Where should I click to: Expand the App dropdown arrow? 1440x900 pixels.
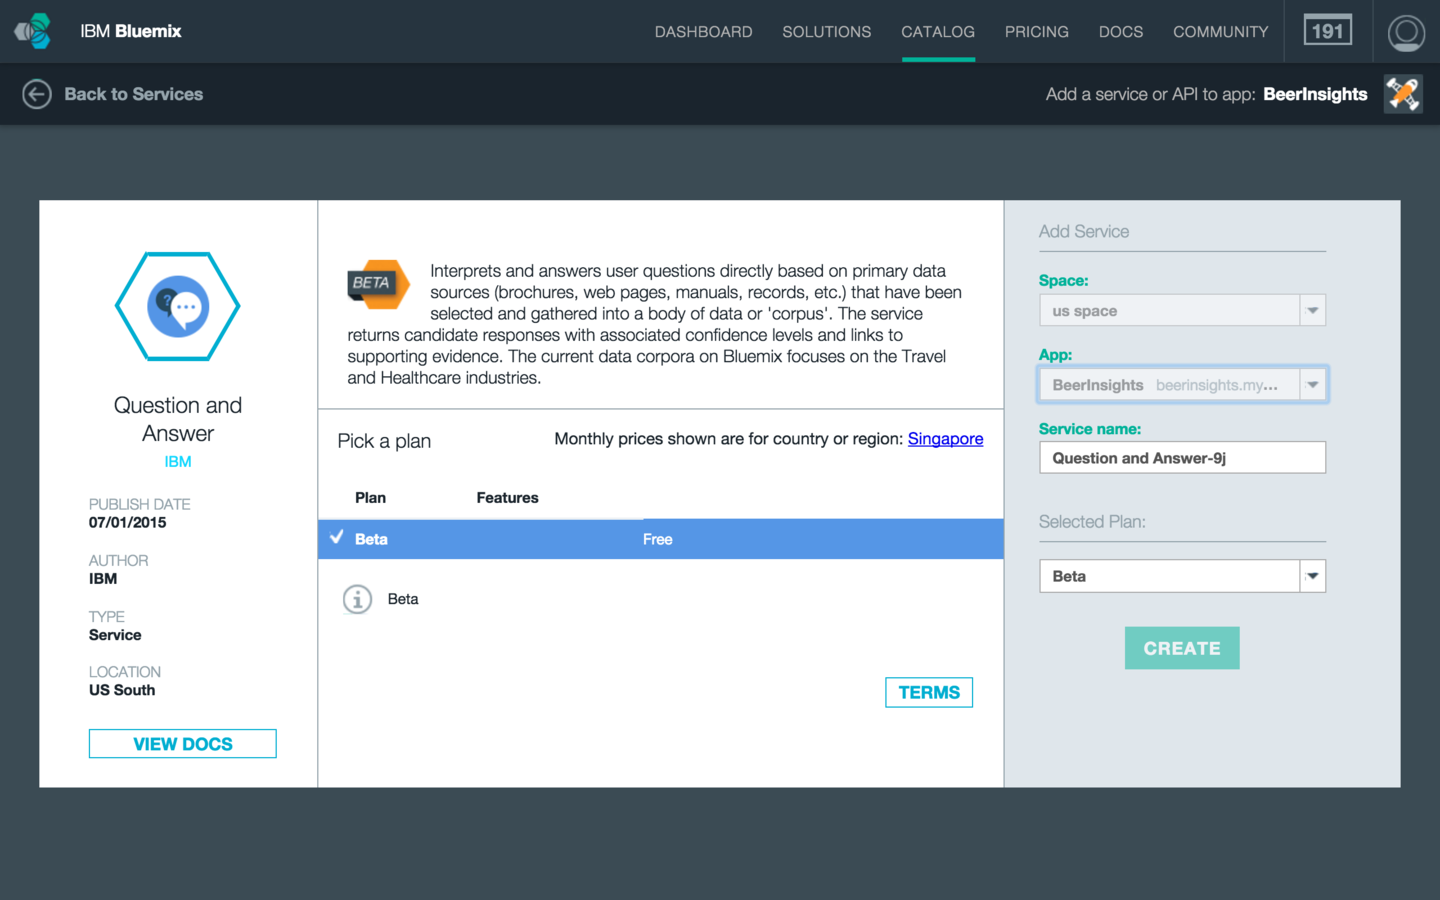[x=1312, y=385]
